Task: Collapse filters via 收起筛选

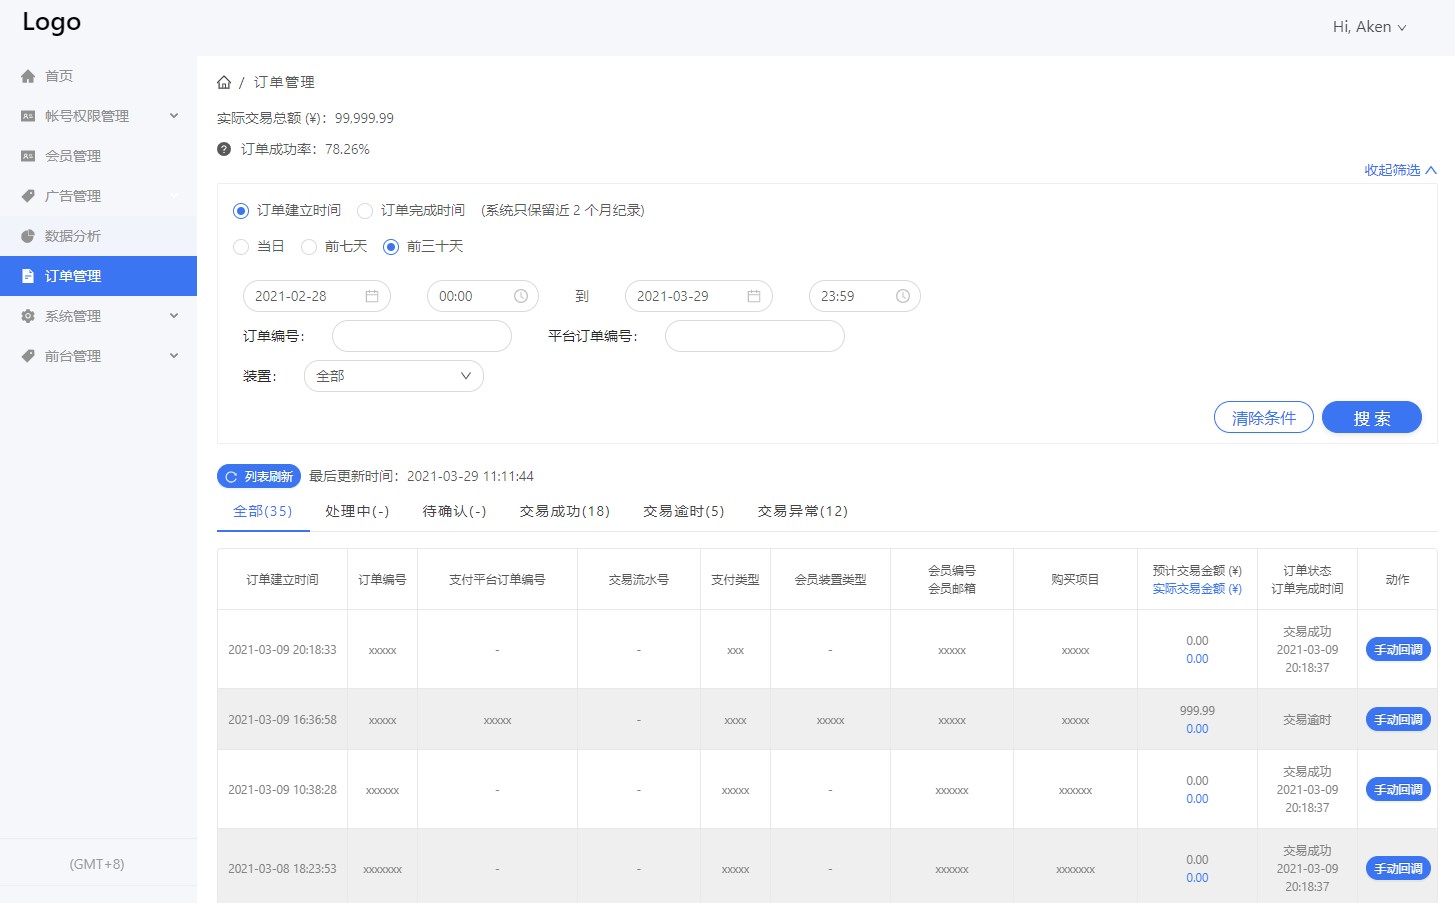Action: coord(1400,170)
